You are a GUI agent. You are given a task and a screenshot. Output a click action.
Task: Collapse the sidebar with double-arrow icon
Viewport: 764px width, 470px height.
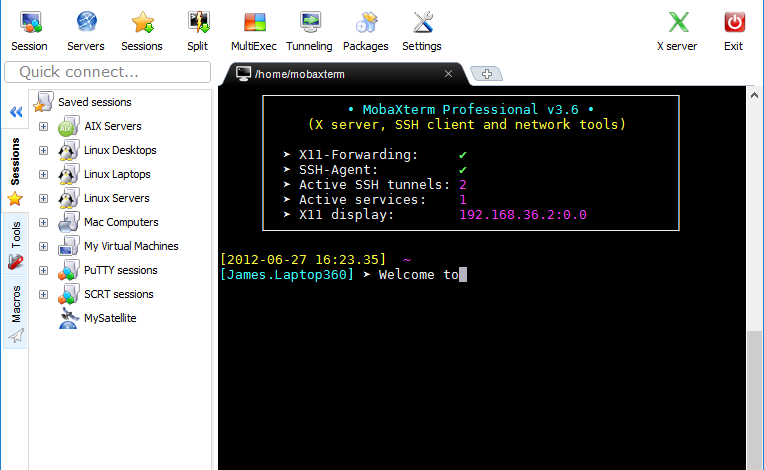pos(16,112)
